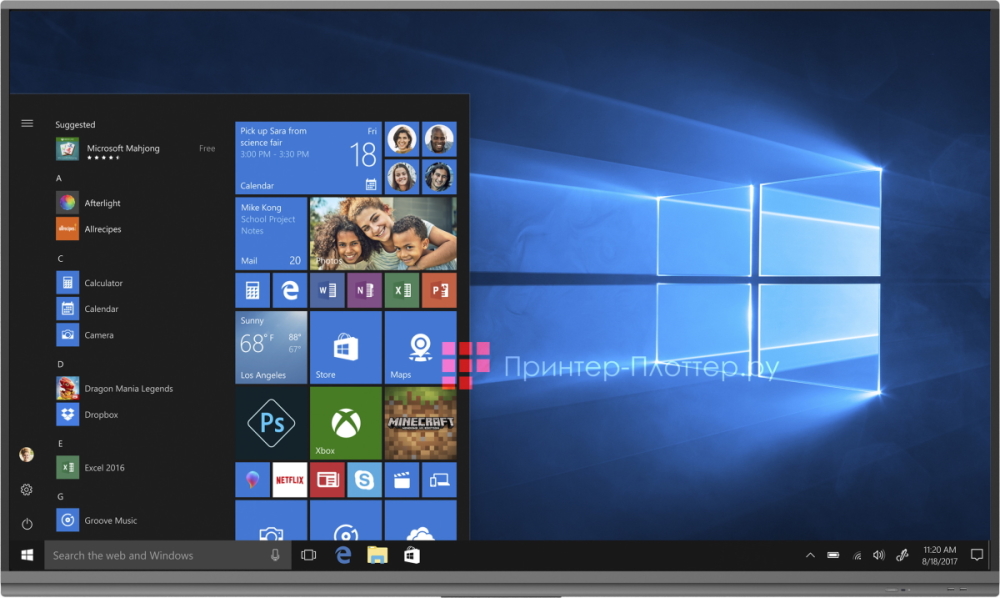1000x598 pixels.
Task: Show hidden icons in the system tray
Action: 809,554
